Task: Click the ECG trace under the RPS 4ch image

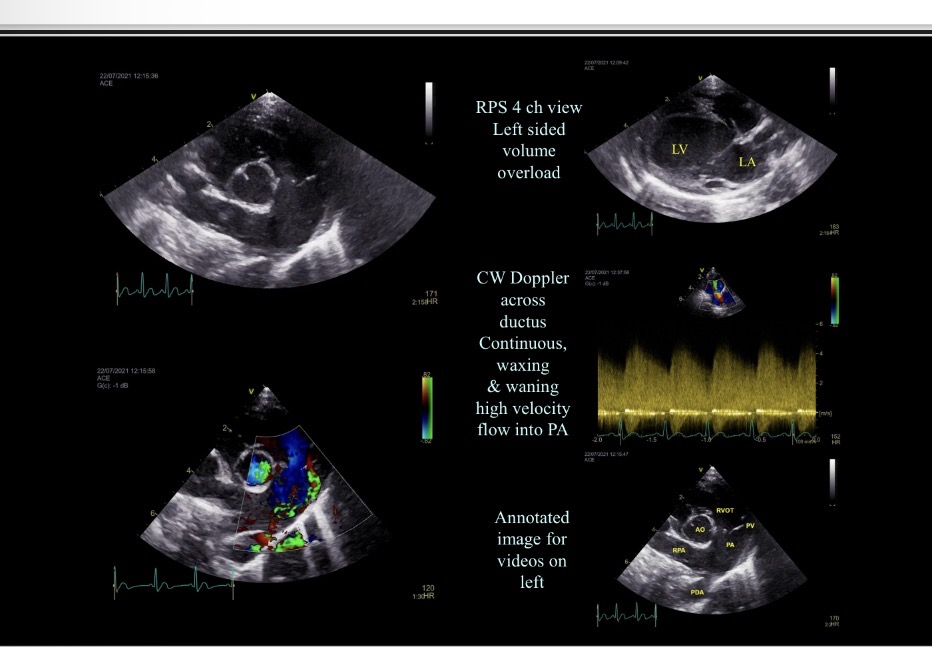Action: 625,223
